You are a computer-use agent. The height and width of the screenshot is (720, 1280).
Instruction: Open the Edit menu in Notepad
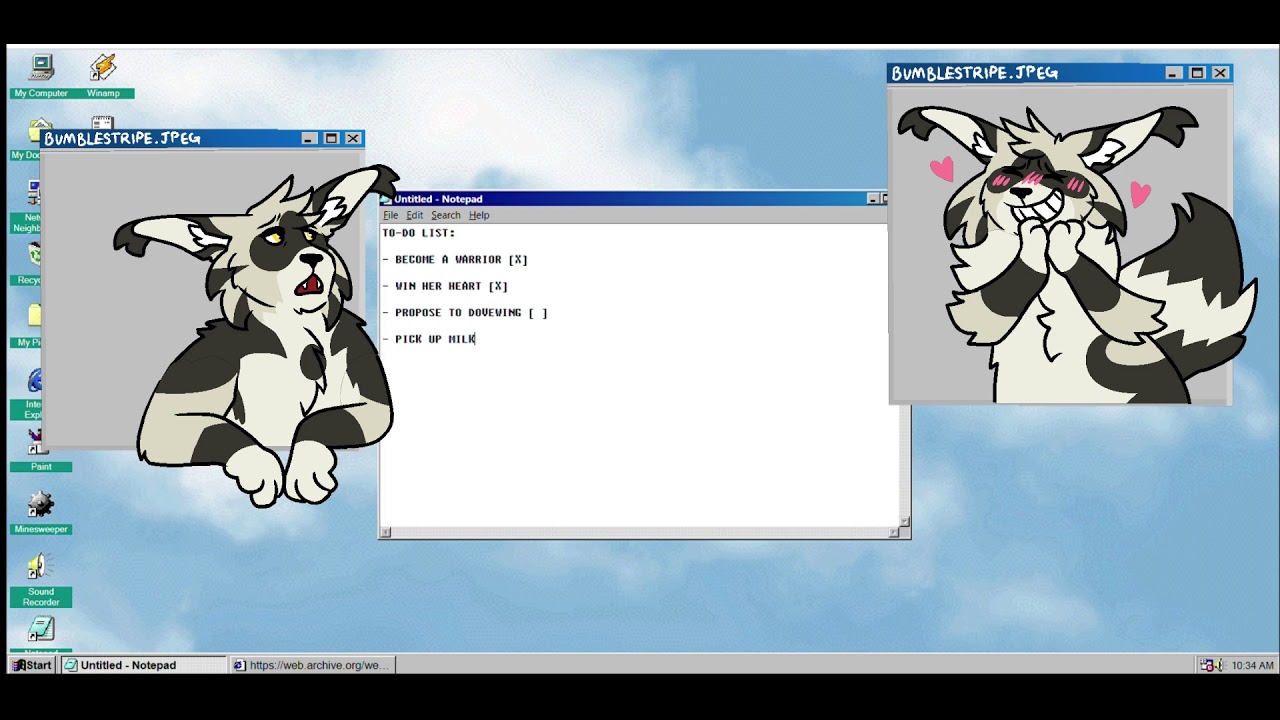click(x=414, y=215)
